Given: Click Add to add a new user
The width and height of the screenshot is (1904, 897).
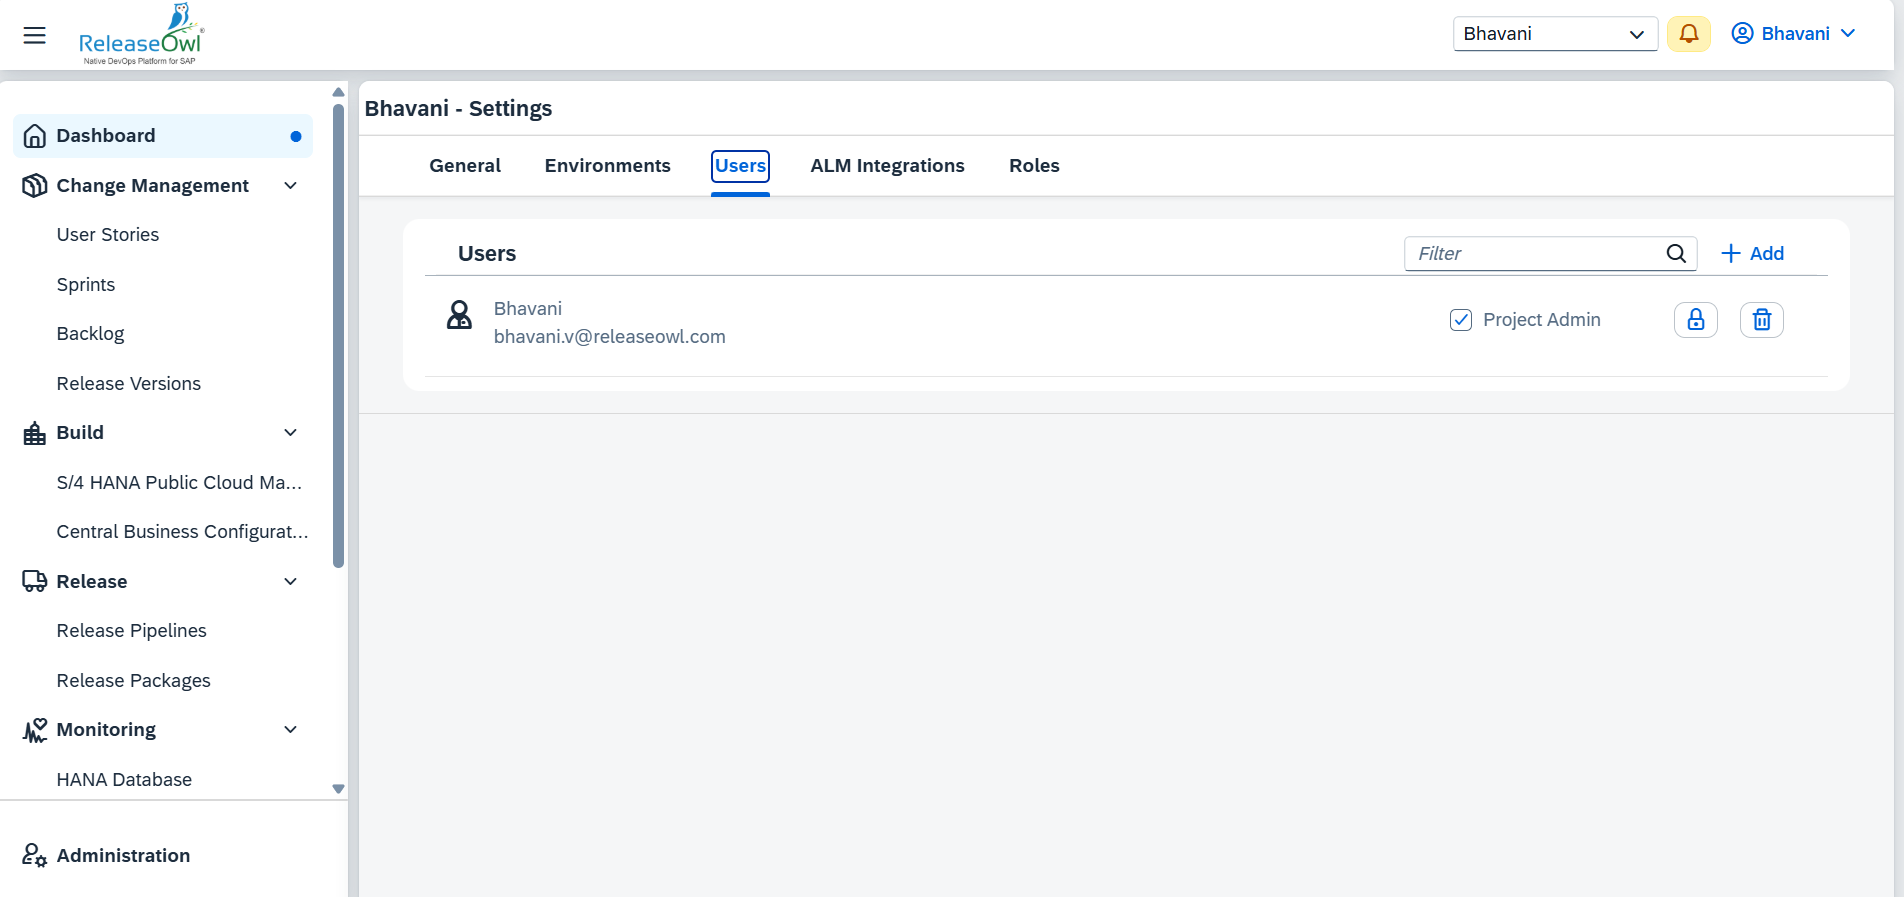Looking at the screenshot, I should pyautogui.click(x=1752, y=254).
